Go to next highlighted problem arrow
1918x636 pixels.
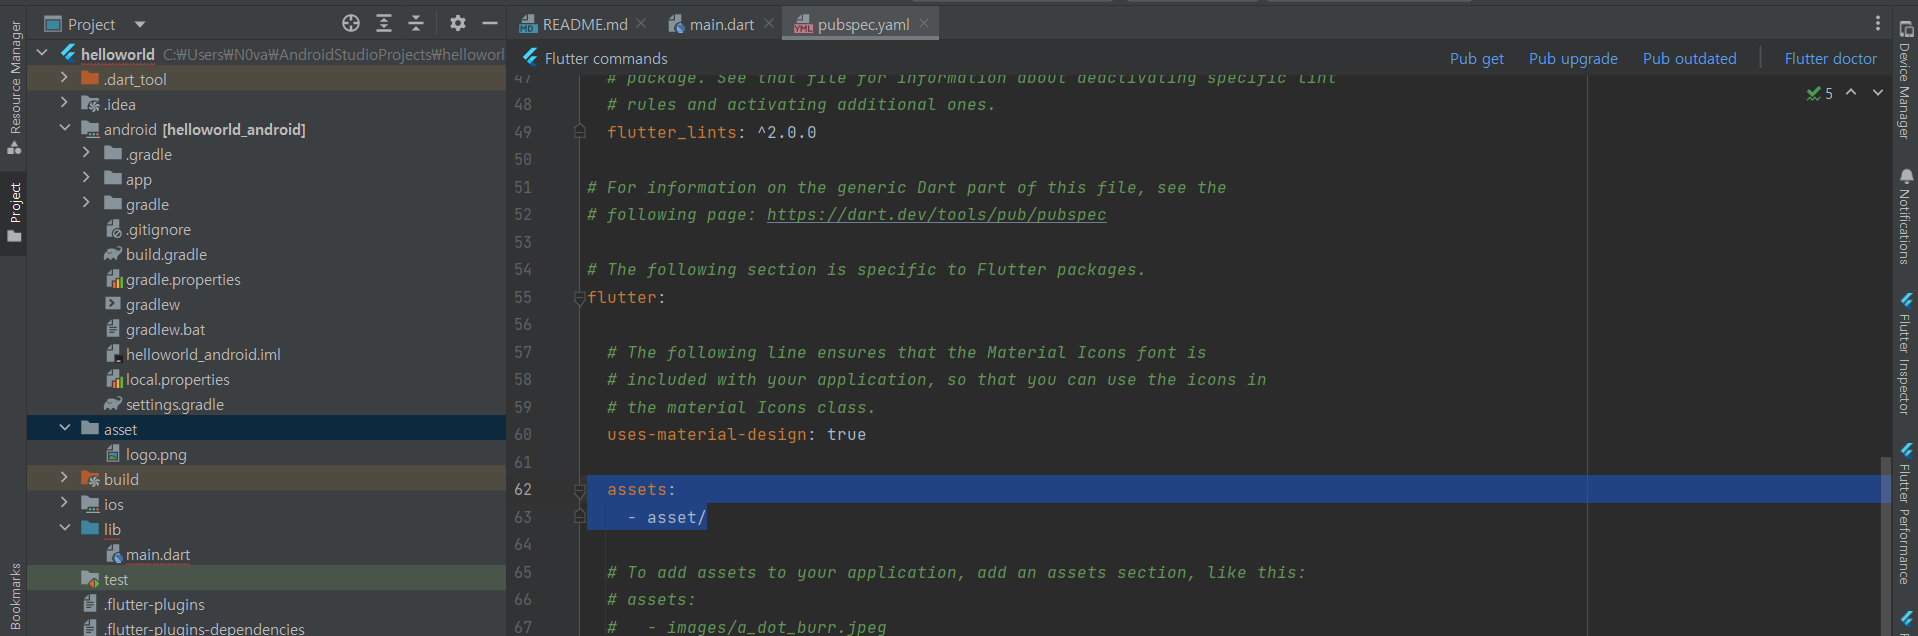click(x=1878, y=92)
